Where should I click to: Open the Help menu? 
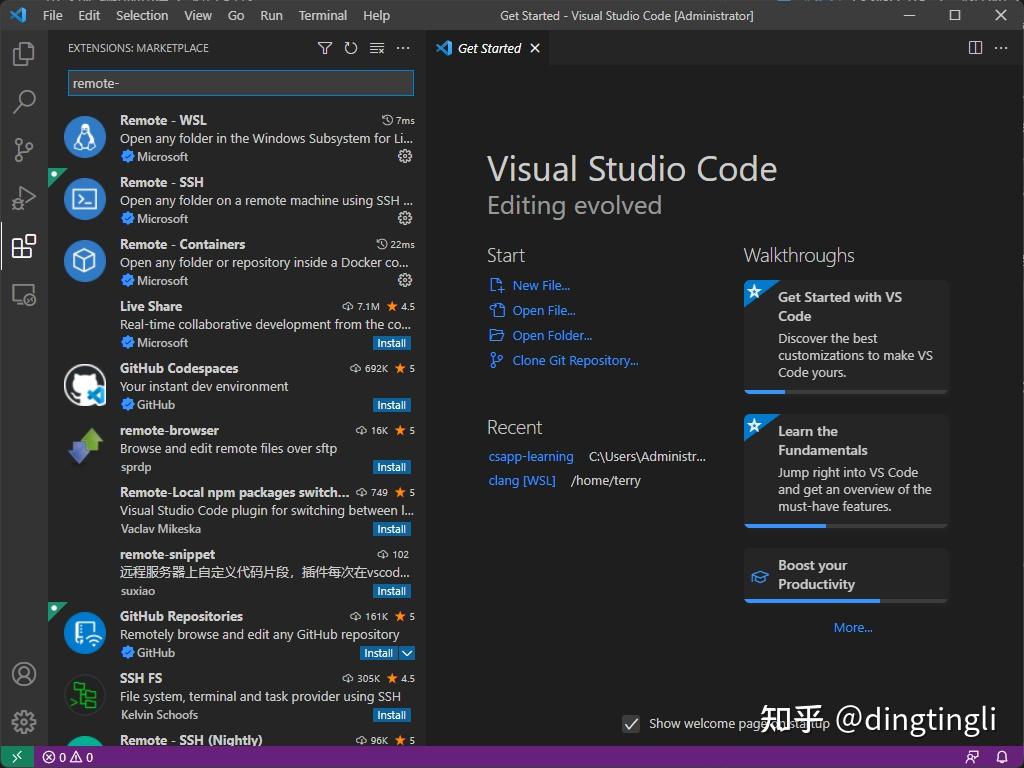click(376, 15)
